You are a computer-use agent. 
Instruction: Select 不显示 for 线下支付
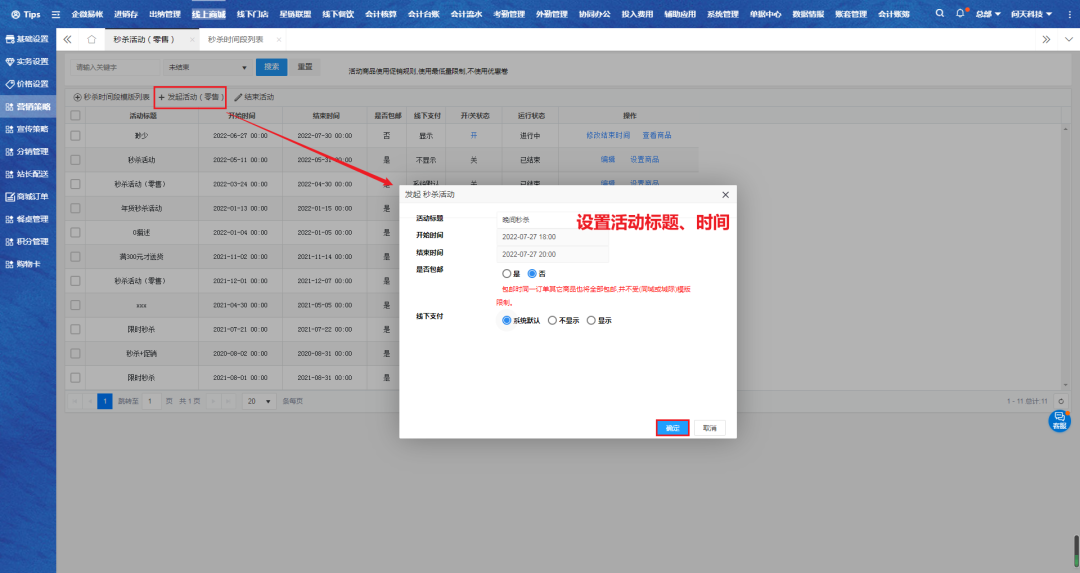[x=552, y=320]
